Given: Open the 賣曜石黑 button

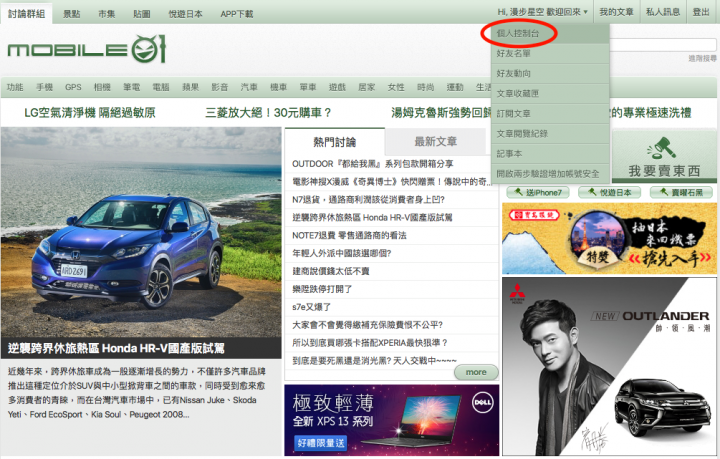Looking at the screenshot, I should click(681, 192).
